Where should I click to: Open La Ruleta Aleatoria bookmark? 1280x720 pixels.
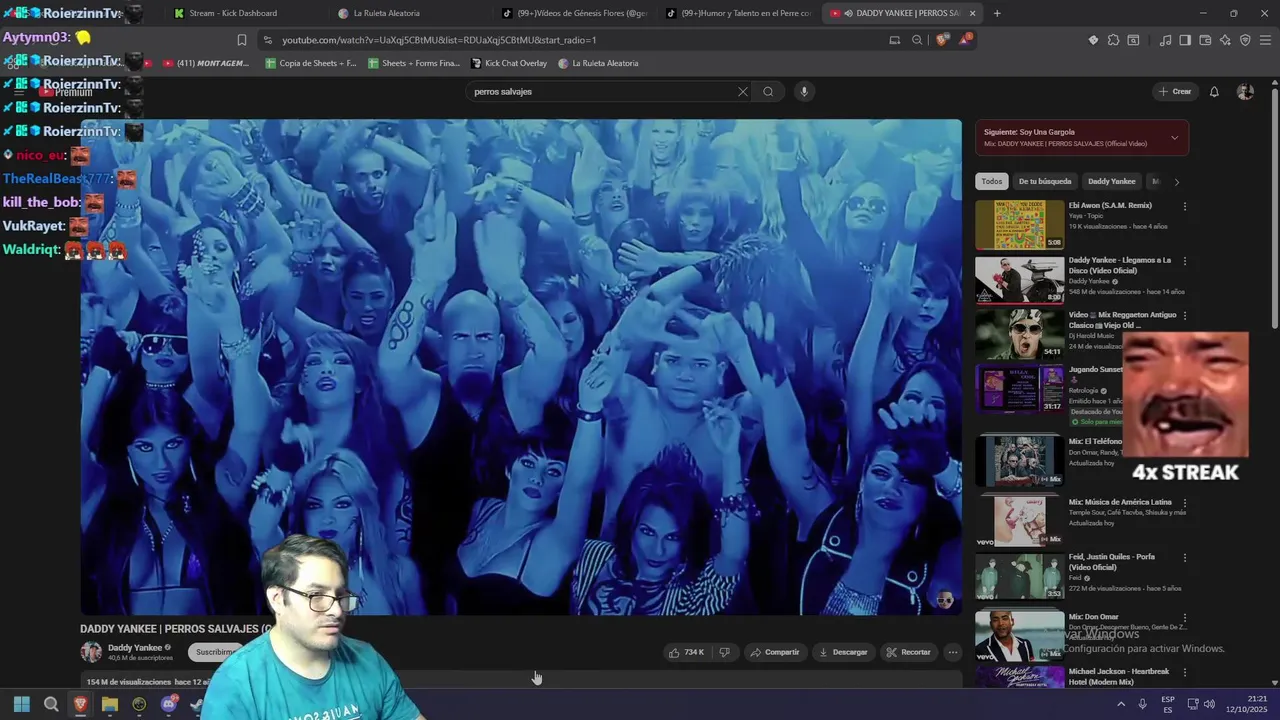598,63
